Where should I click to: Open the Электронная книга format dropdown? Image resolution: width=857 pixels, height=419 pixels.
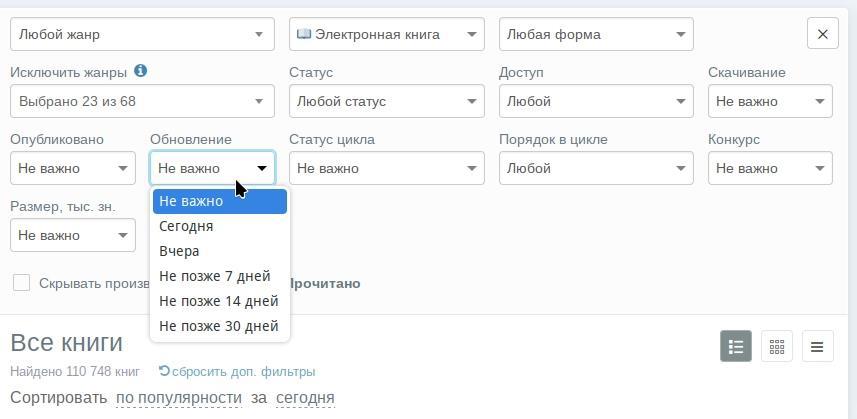pyautogui.click(x=386, y=34)
